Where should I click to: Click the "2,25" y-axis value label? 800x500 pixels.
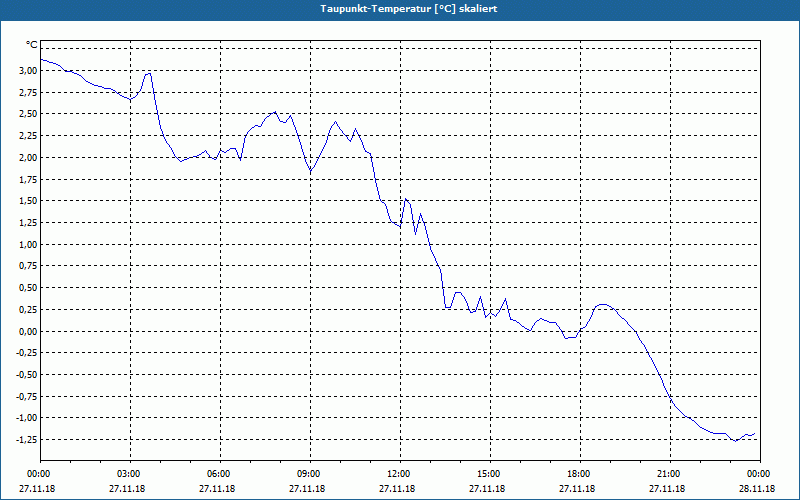29,136
